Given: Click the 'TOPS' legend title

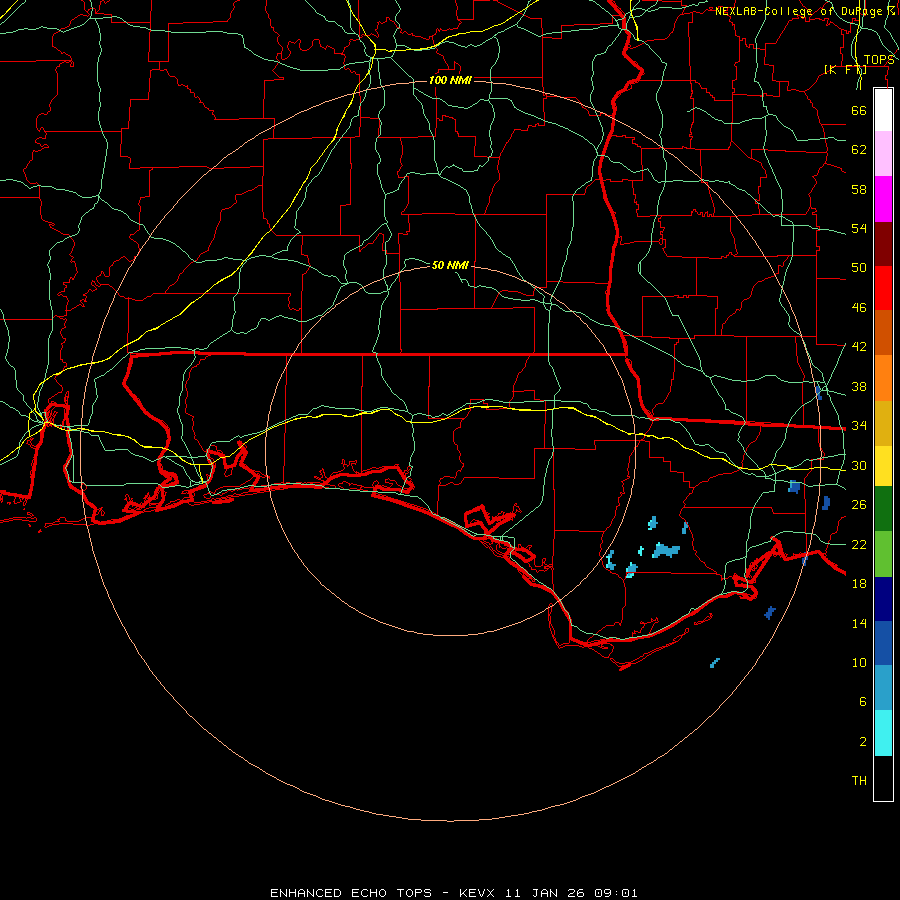Looking at the screenshot, I should 879,60.
